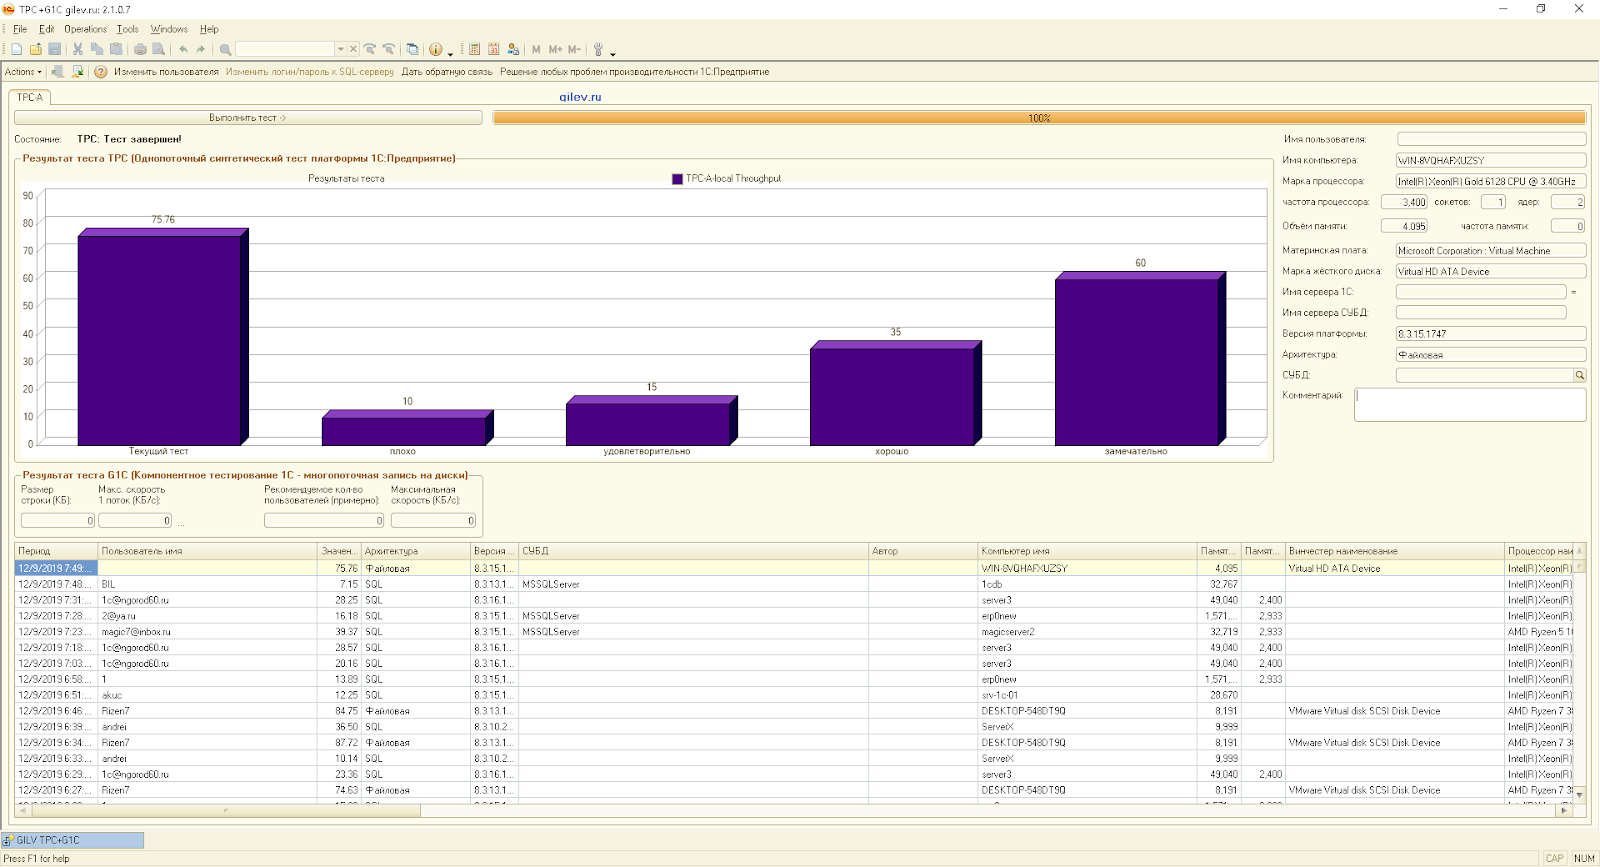Sort table by 'Период' column header

pos(56,551)
